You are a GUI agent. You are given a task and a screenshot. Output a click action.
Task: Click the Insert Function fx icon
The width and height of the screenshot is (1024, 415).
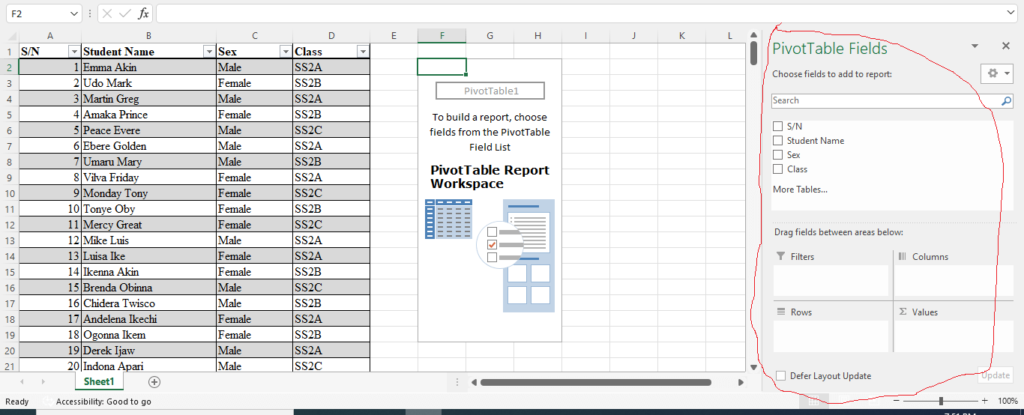144,13
